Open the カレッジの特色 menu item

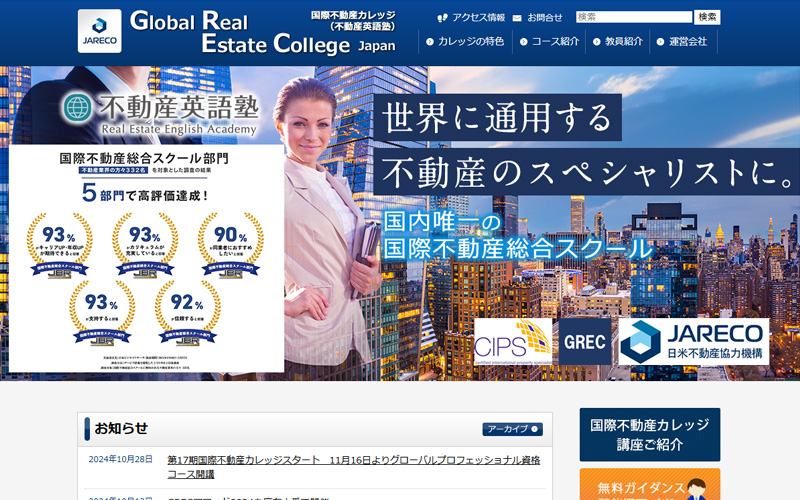coord(471,41)
